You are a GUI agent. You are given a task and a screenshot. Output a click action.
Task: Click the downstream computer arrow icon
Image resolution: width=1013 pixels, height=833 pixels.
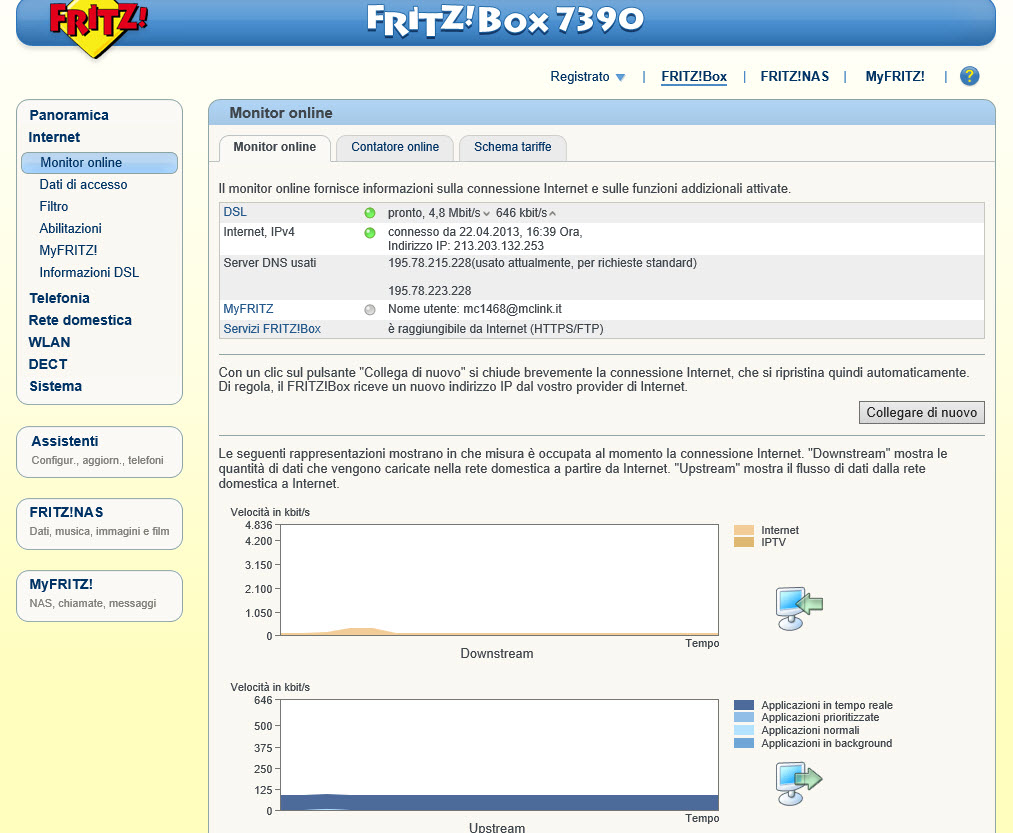[x=799, y=608]
